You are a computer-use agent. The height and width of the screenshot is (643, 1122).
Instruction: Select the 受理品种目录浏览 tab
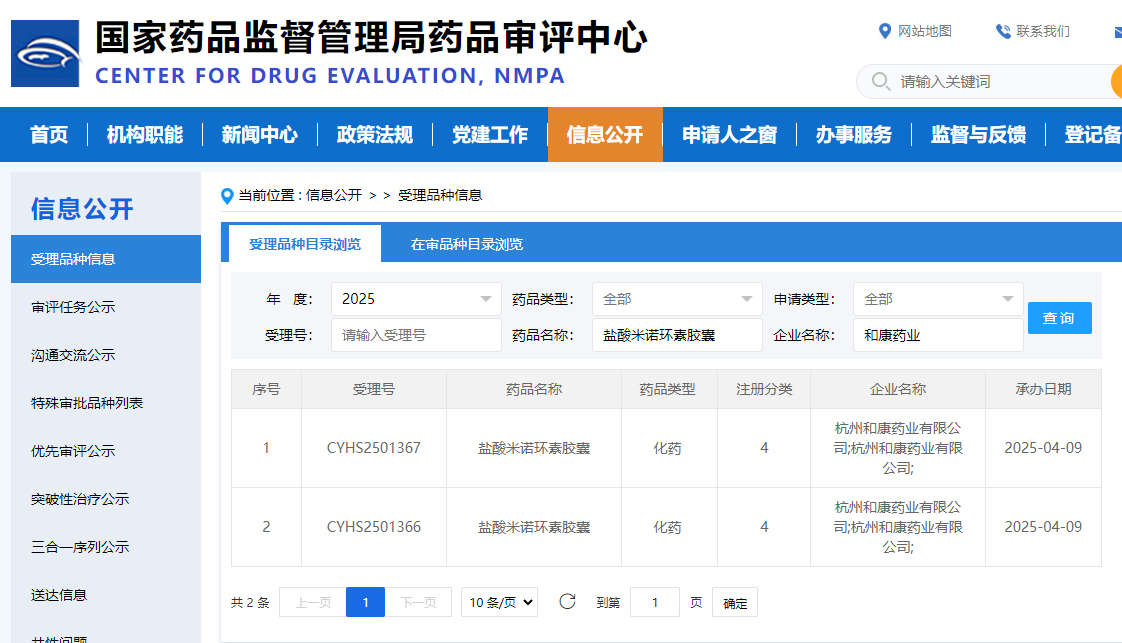[x=305, y=244]
